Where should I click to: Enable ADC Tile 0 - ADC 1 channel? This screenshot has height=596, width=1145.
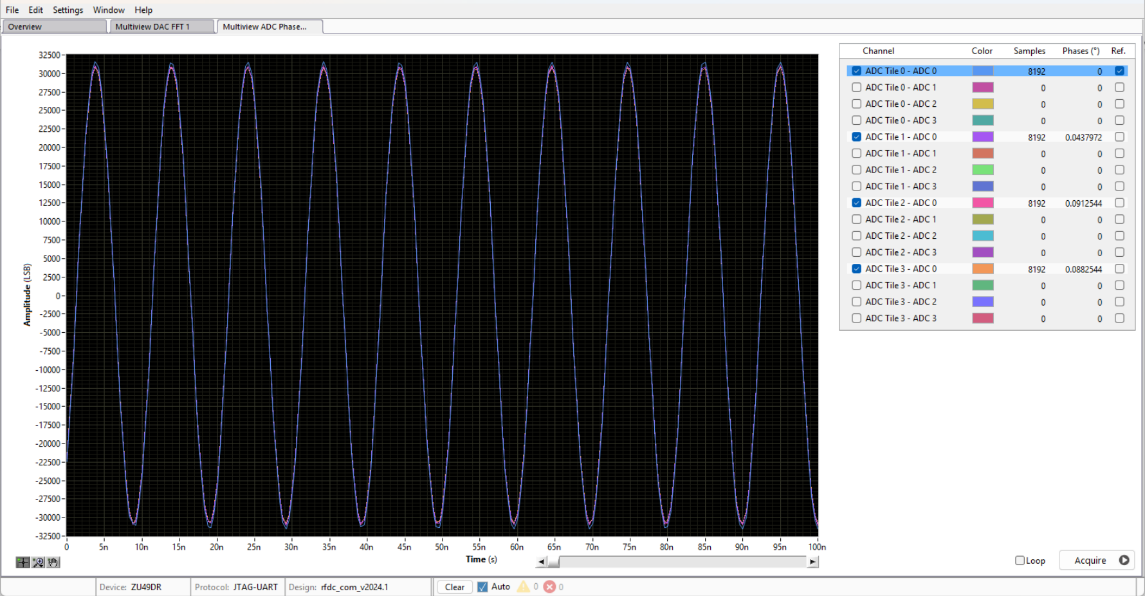coord(857,87)
